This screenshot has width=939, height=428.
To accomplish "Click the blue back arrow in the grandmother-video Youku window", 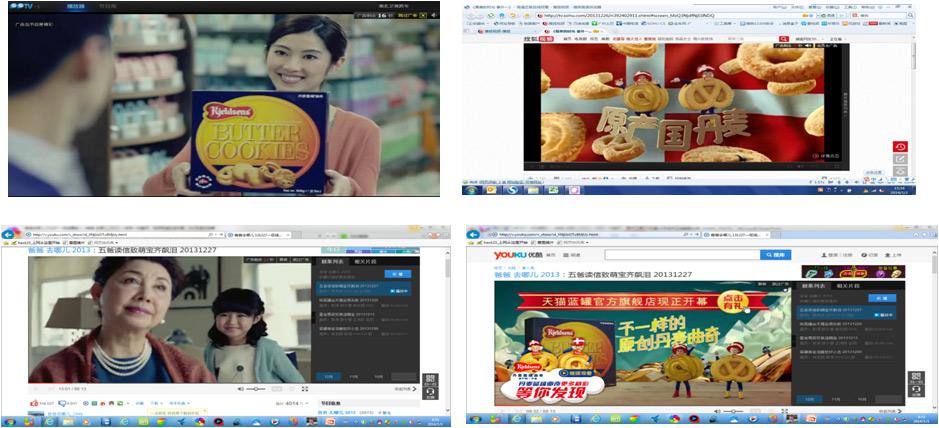I will (x=8, y=235).
